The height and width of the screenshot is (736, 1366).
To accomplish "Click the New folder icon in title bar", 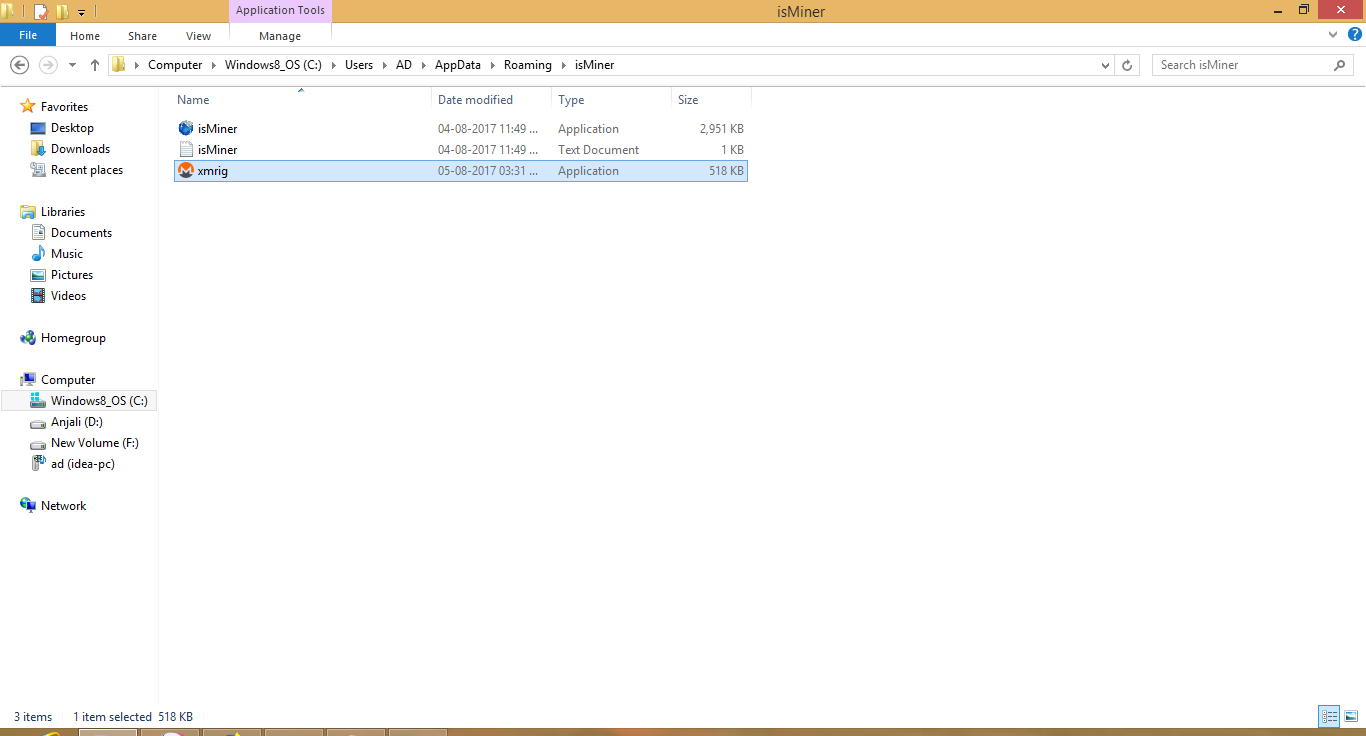I will 62,12.
